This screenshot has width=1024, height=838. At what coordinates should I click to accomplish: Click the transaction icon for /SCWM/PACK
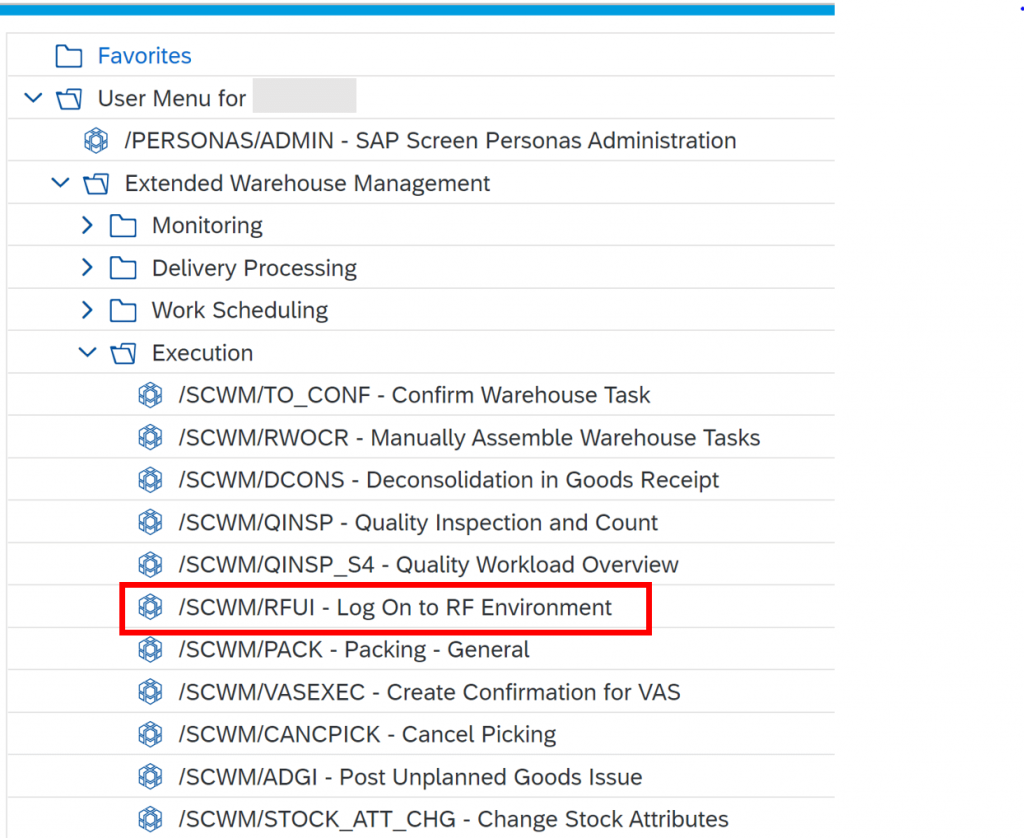[150, 650]
